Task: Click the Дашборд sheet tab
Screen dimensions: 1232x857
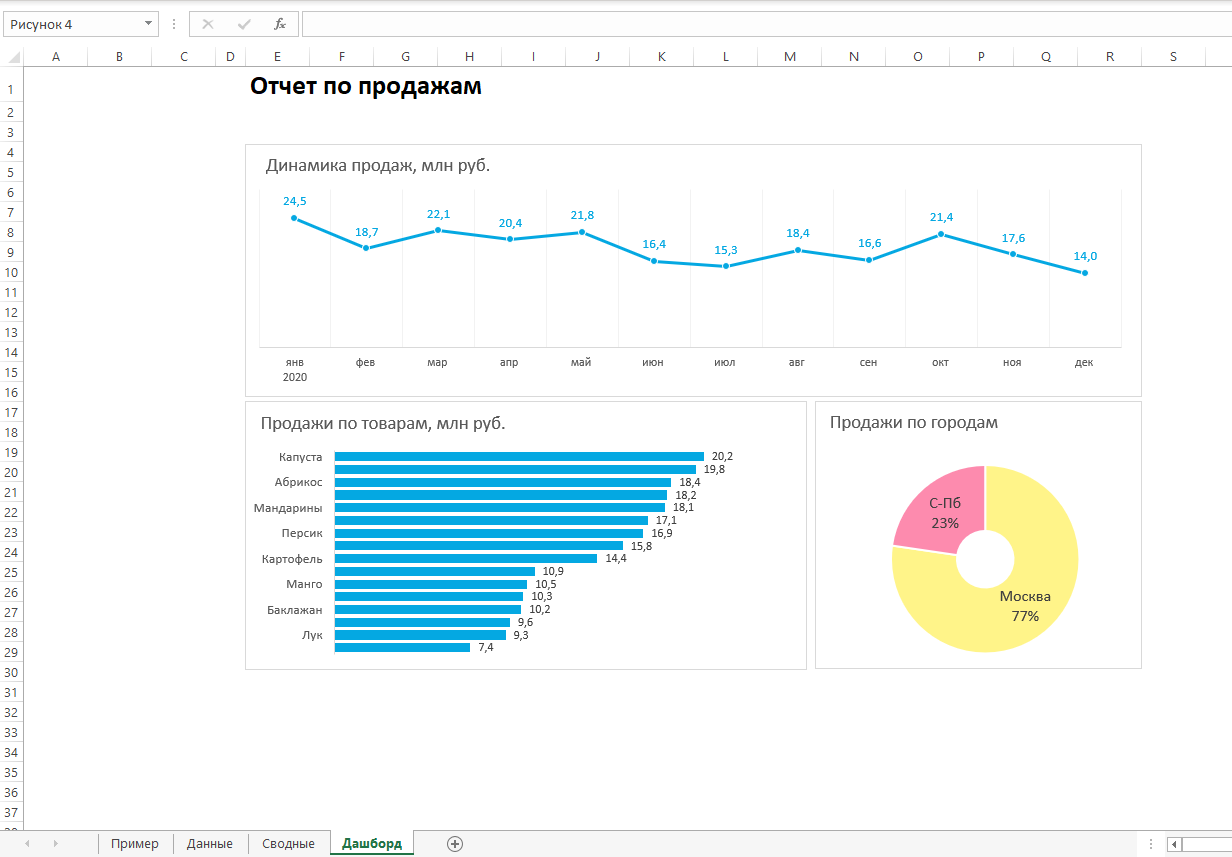Action: click(371, 843)
